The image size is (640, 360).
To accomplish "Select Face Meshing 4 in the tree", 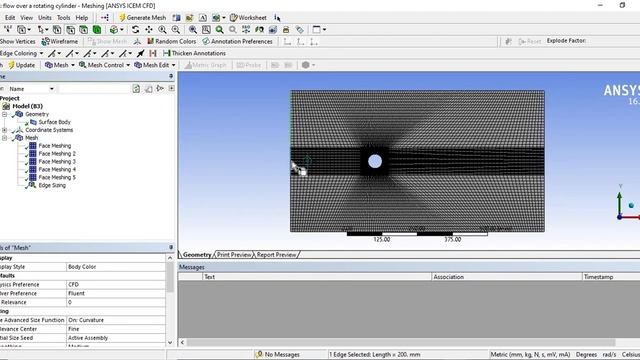I will point(57,169).
